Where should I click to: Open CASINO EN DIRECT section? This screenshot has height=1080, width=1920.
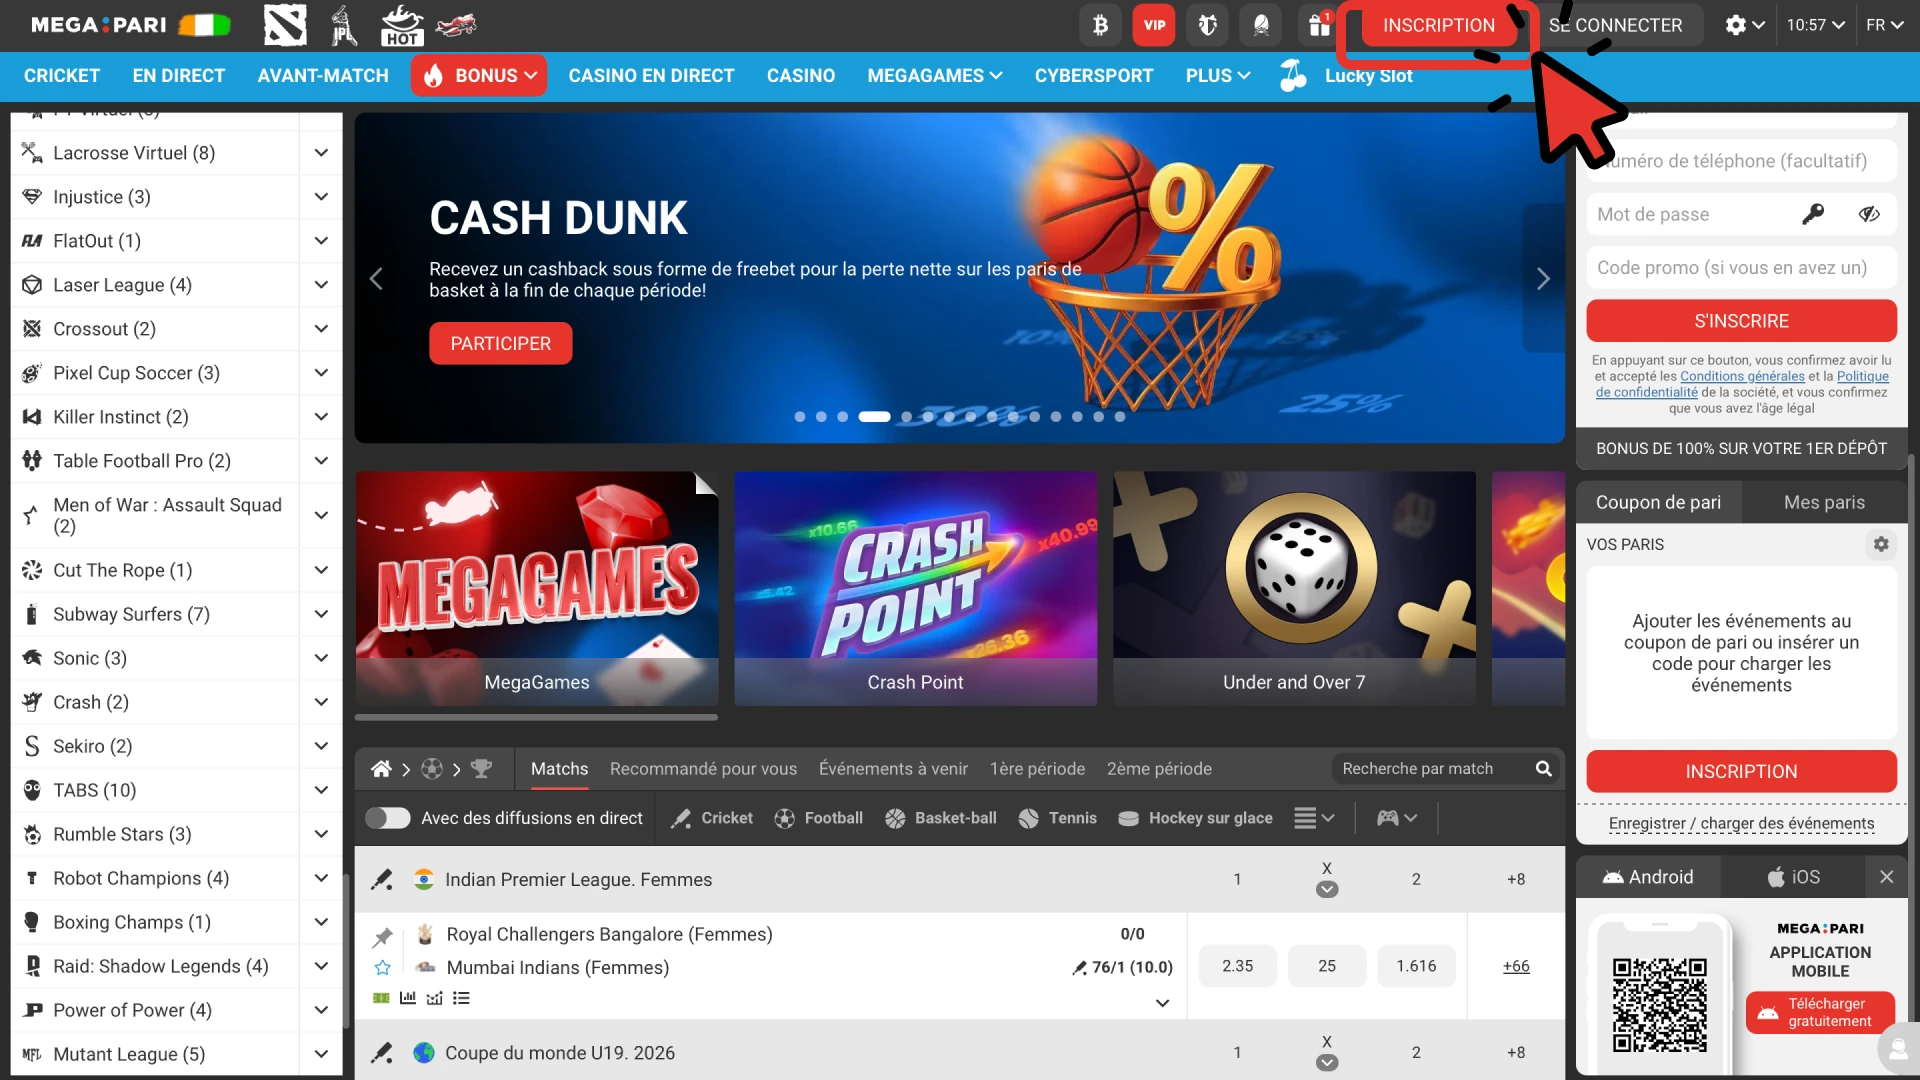click(651, 76)
